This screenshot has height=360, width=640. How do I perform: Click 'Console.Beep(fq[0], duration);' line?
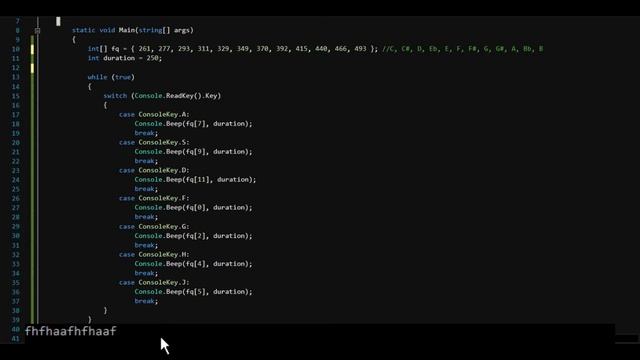tap(193, 207)
